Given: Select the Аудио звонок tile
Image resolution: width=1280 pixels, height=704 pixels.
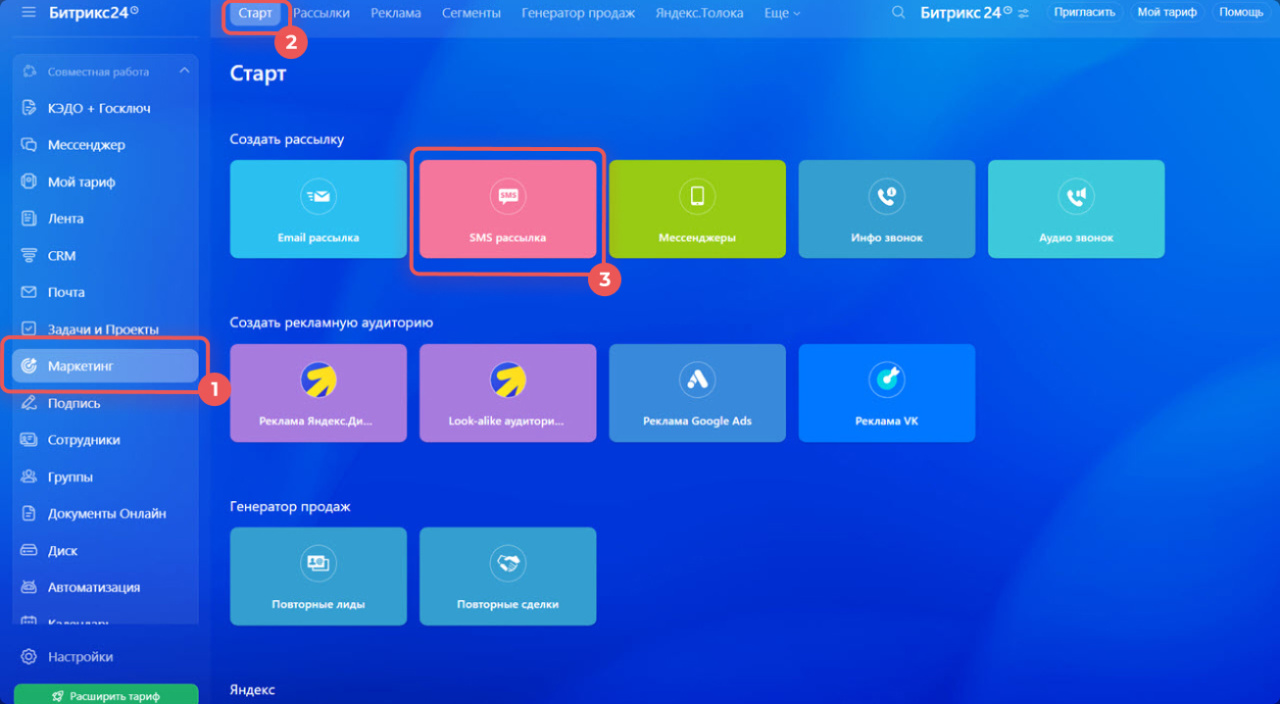Looking at the screenshot, I should (x=1076, y=209).
